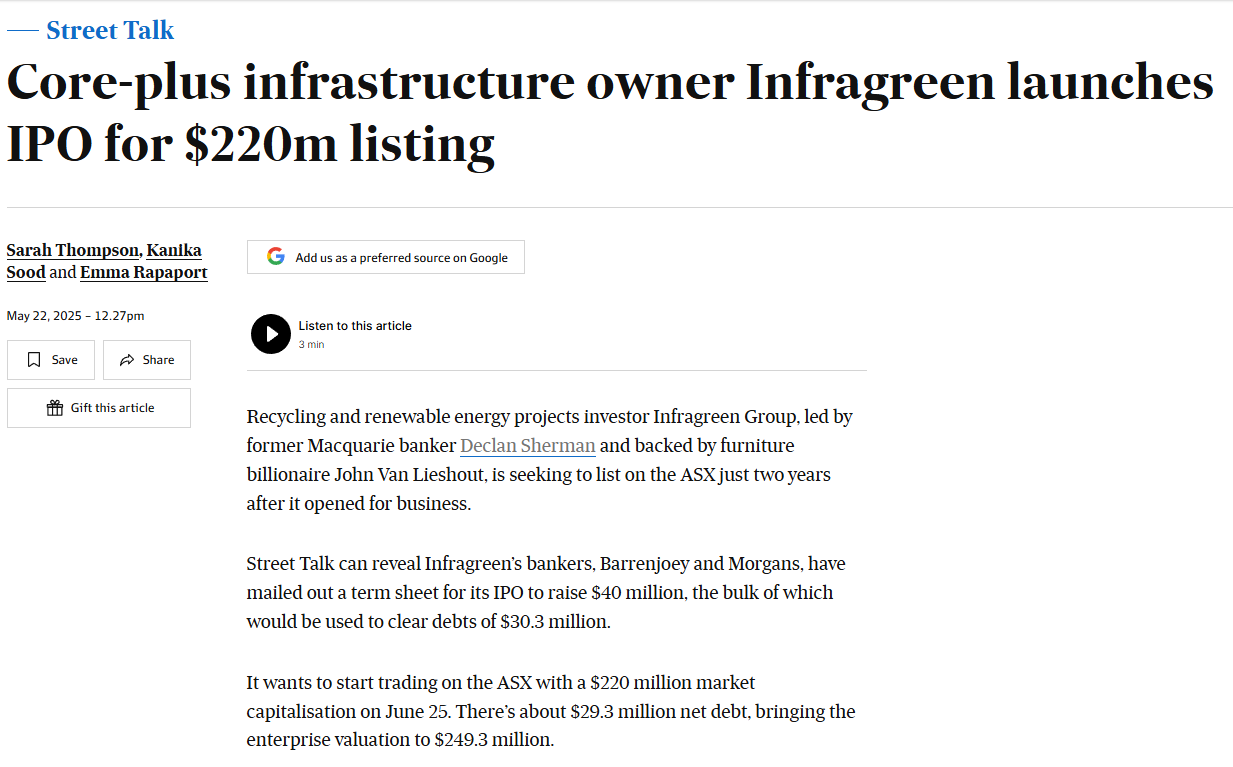This screenshot has height=767, width=1233.
Task: Click the '3 min' audio duration
Action: coord(311,344)
